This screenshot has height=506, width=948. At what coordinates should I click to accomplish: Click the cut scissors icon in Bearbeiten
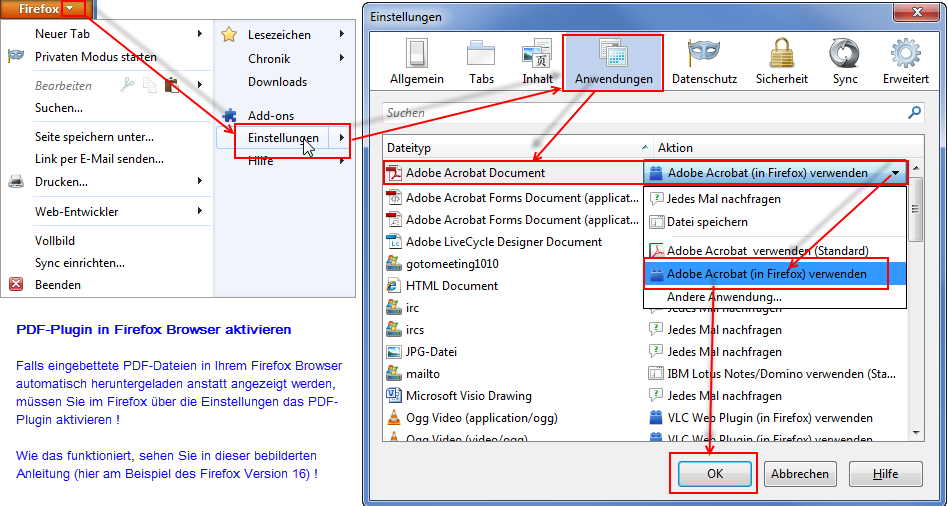pos(127,85)
